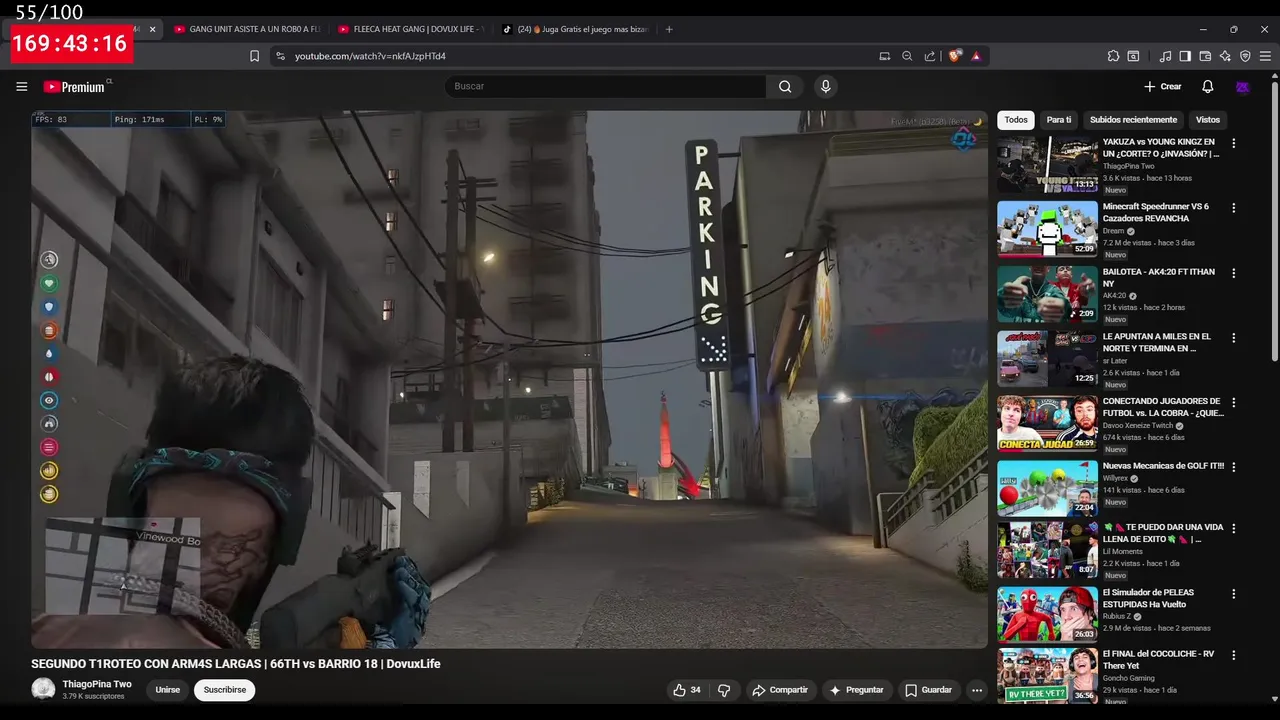Open Brave Rewards triangle icon
1280x720 pixels.
click(976, 56)
